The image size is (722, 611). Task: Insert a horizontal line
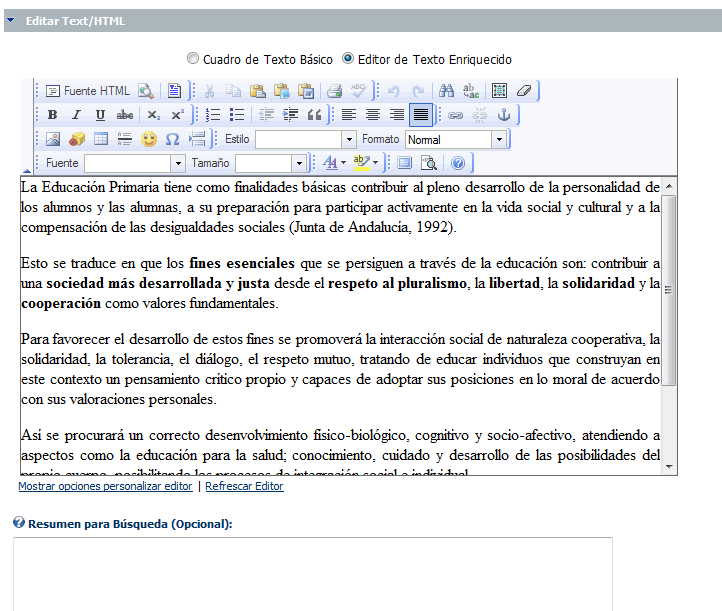[125, 139]
